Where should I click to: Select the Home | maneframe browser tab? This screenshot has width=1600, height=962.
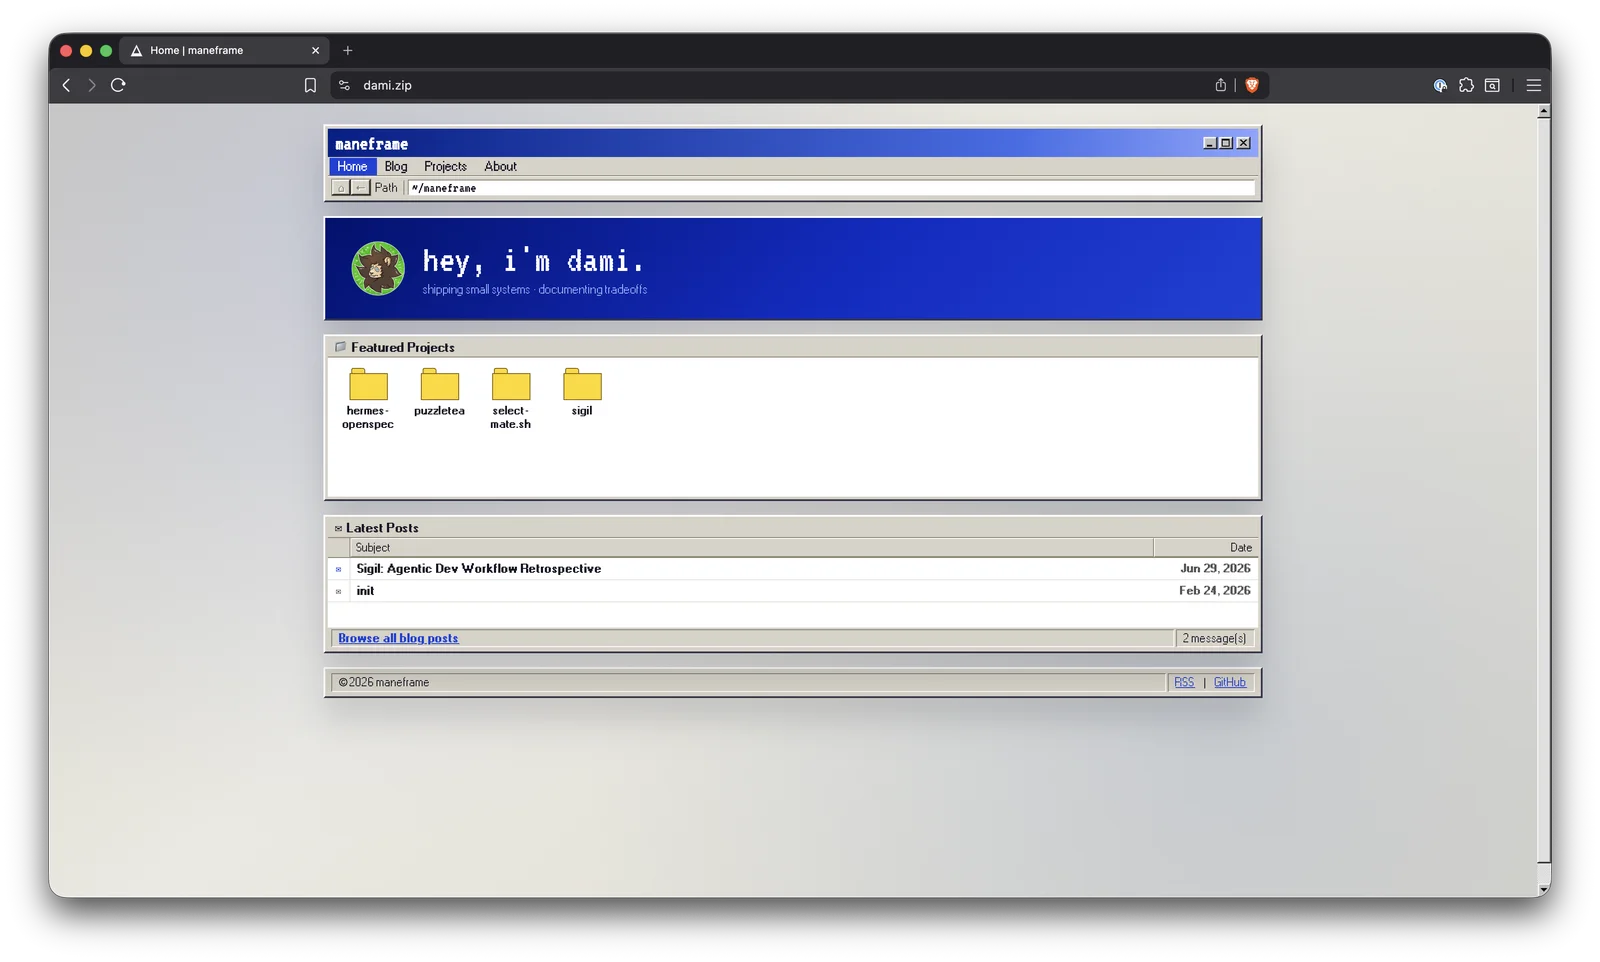(224, 50)
